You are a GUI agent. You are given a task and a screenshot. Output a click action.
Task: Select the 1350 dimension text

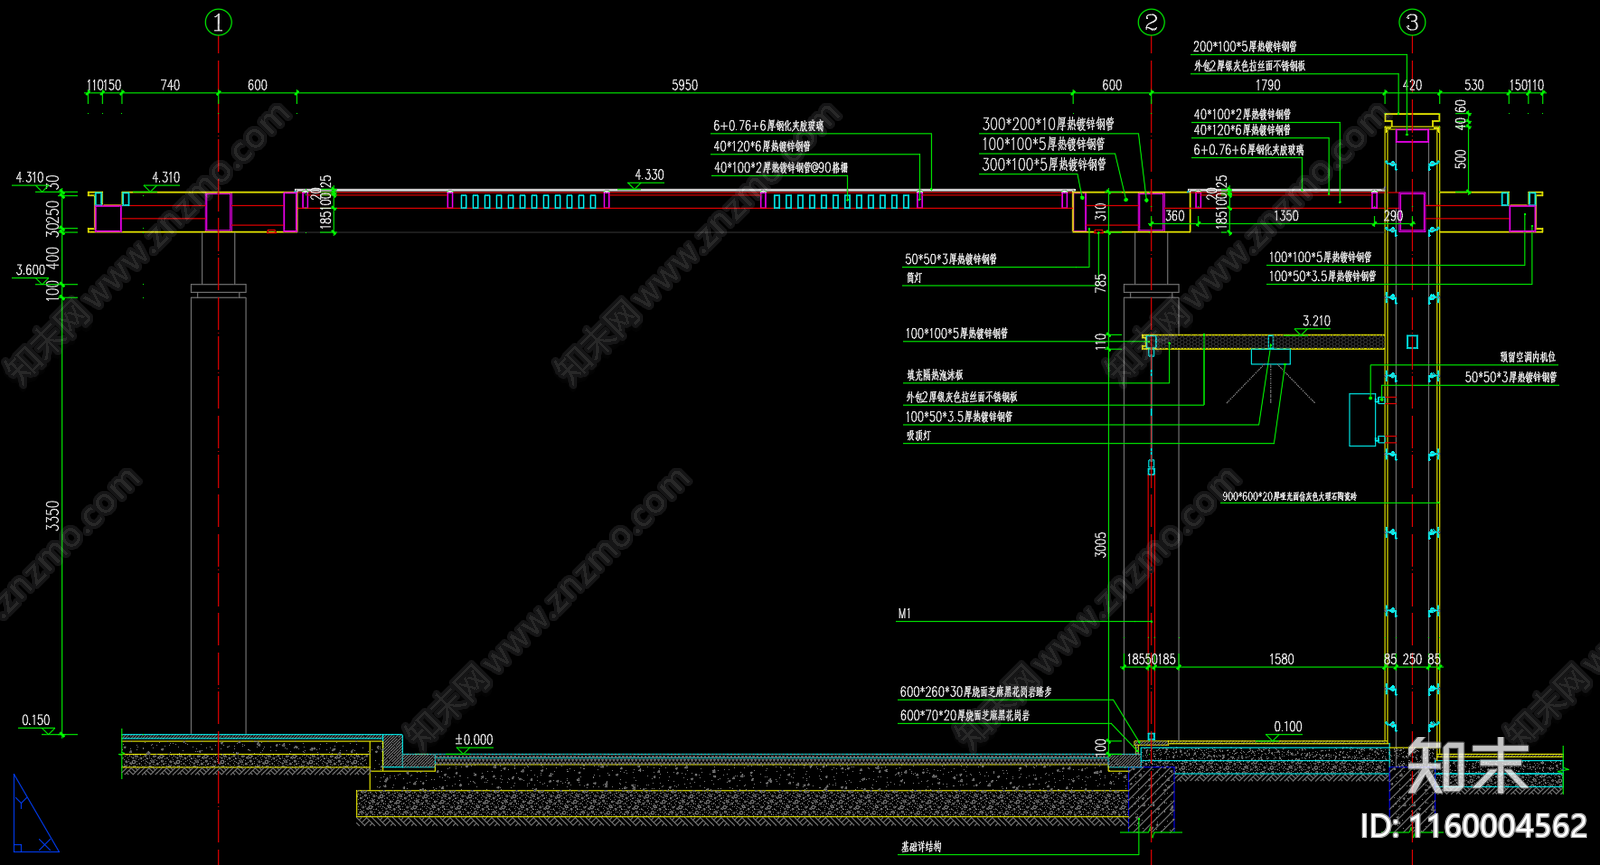point(1286,216)
